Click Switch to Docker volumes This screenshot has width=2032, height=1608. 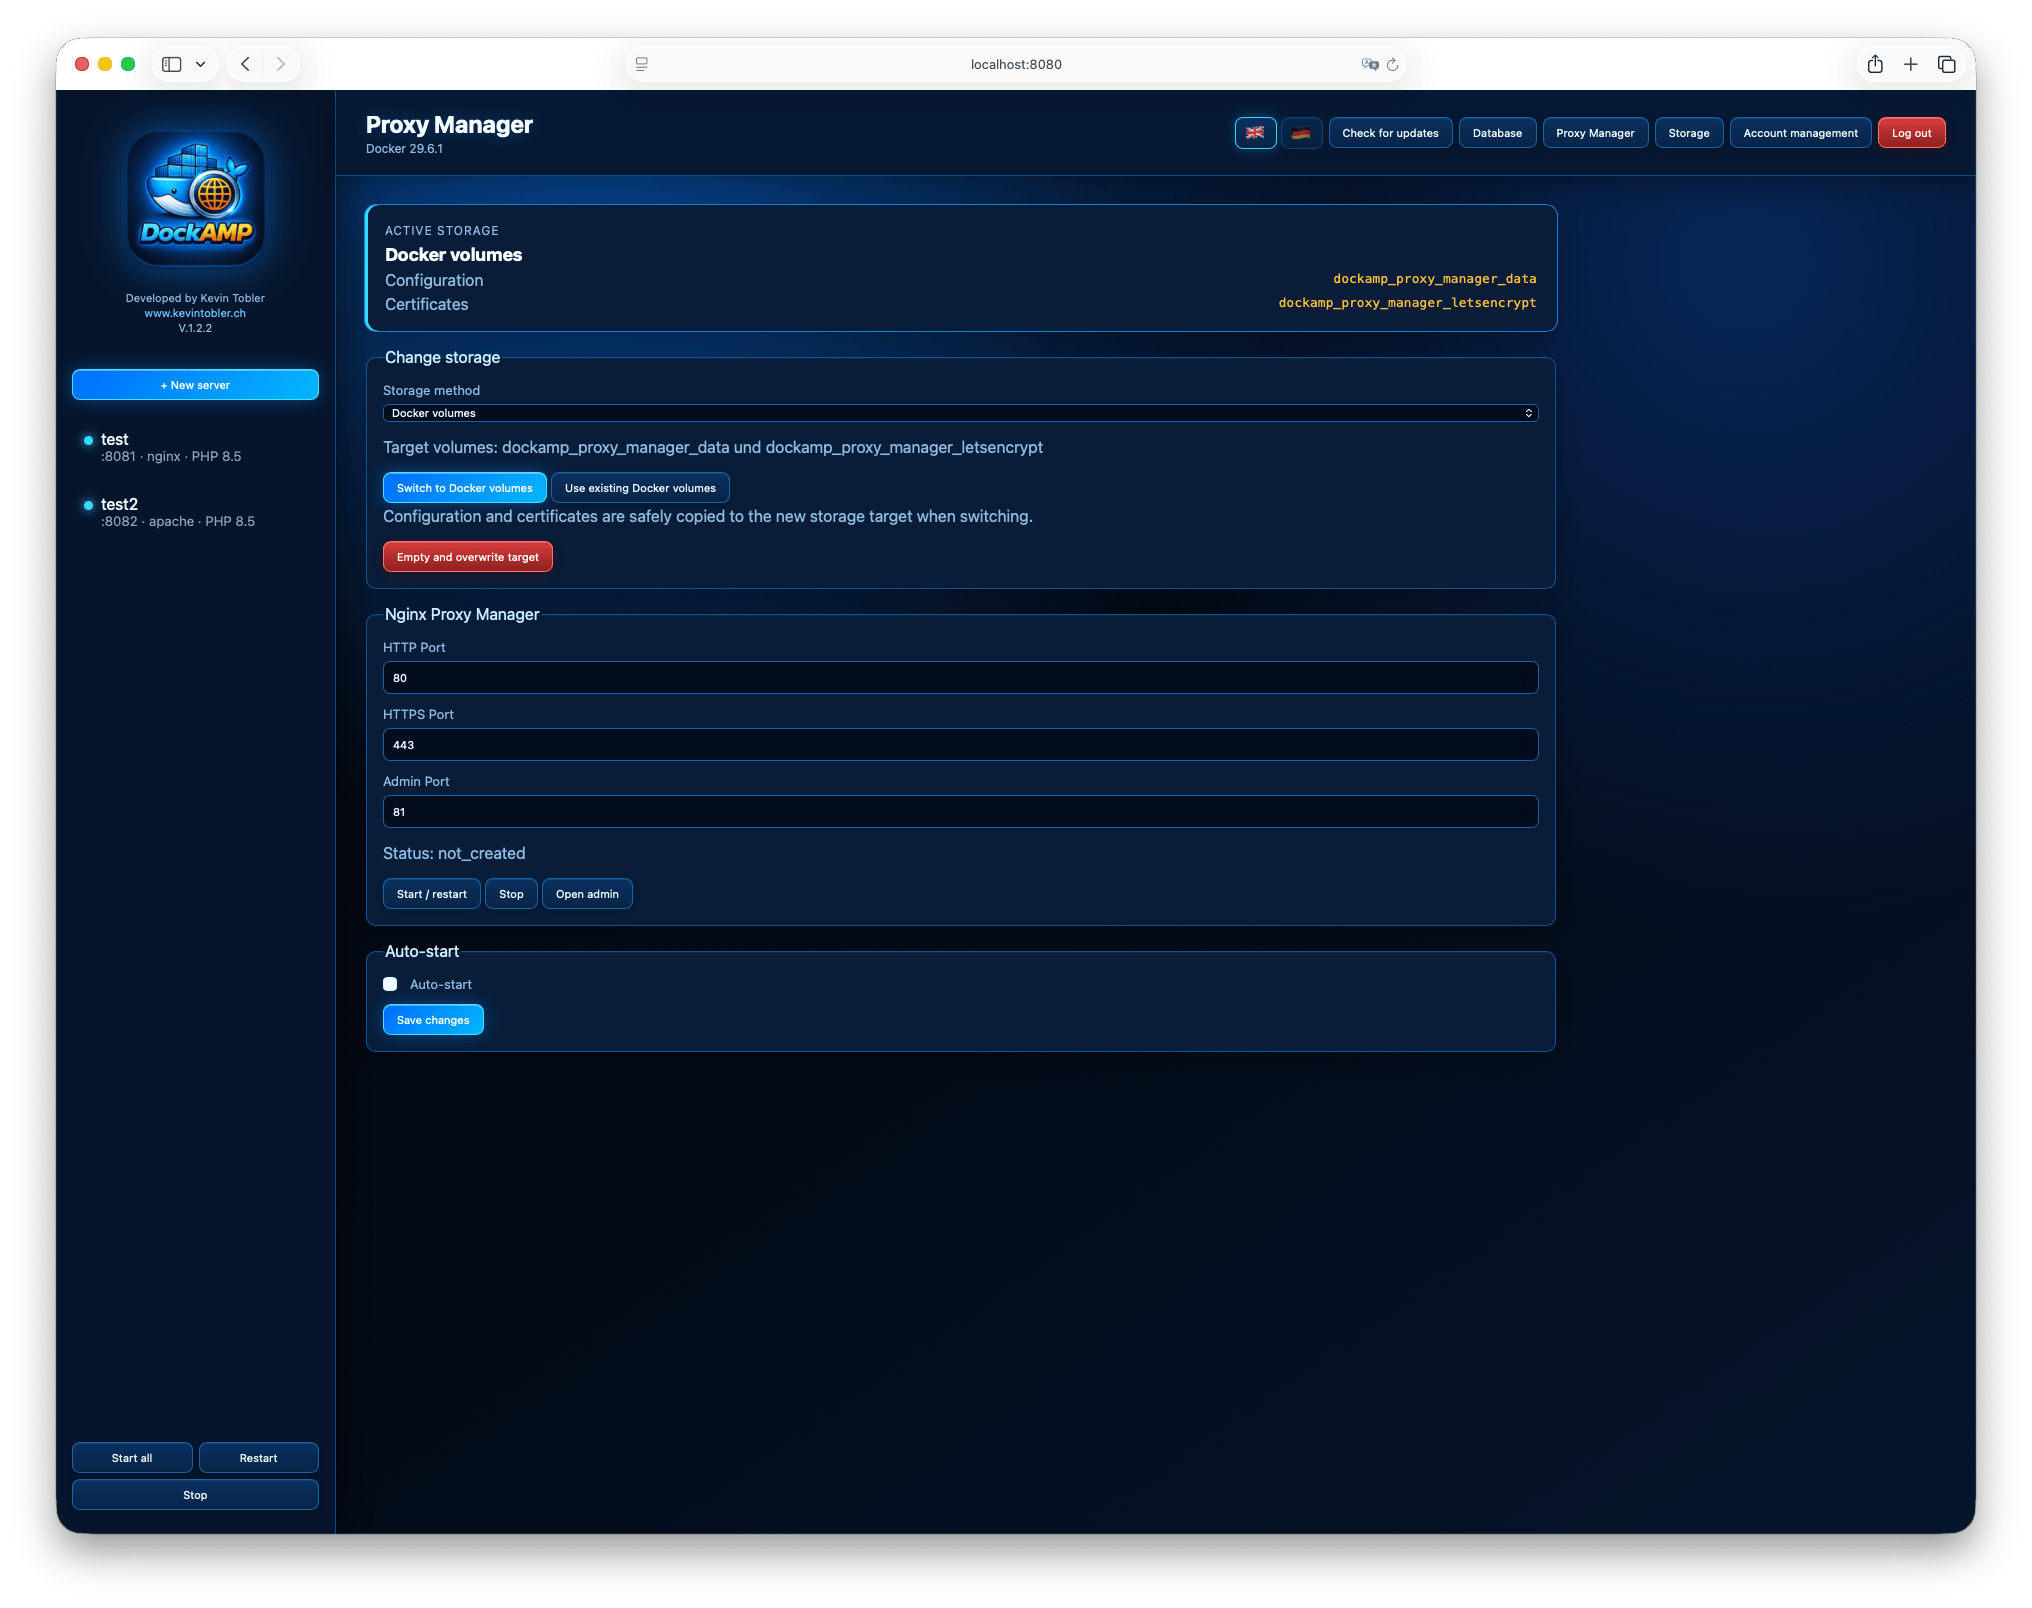point(464,488)
